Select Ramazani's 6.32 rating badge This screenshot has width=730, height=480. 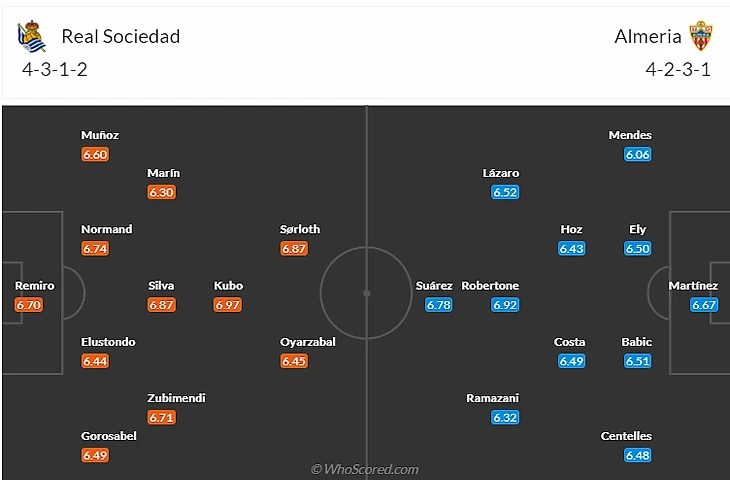505,417
